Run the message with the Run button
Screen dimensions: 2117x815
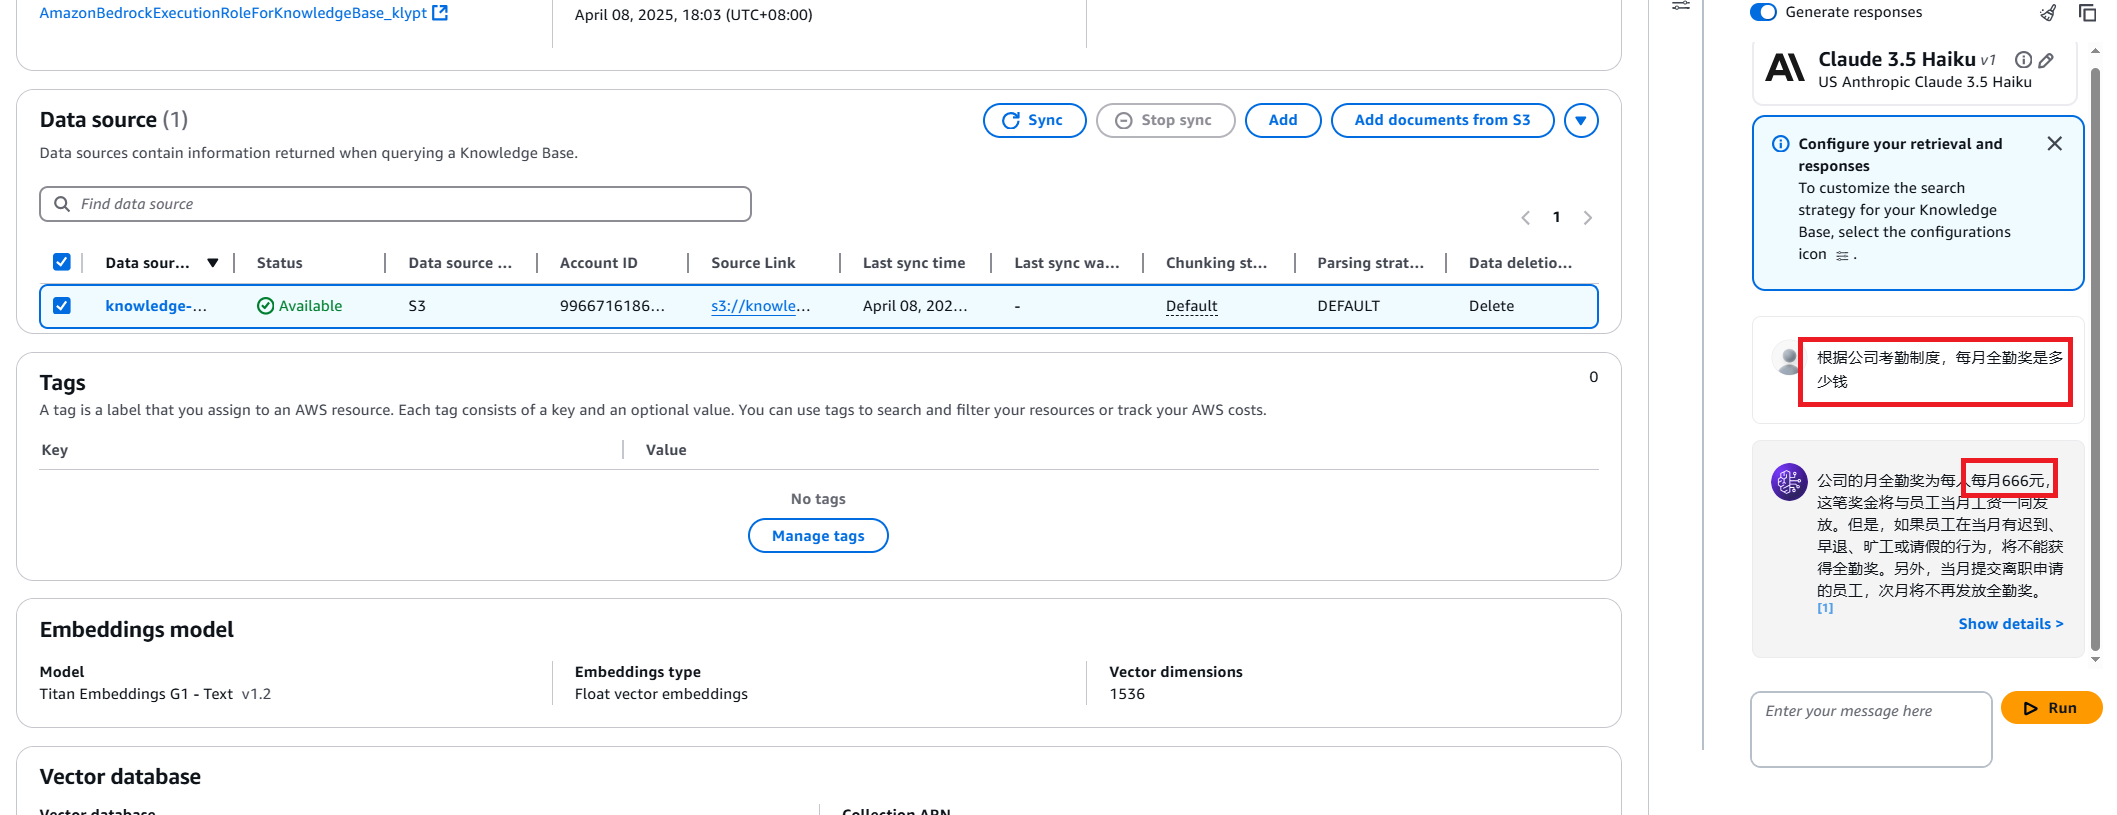click(x=2051, y=708)
